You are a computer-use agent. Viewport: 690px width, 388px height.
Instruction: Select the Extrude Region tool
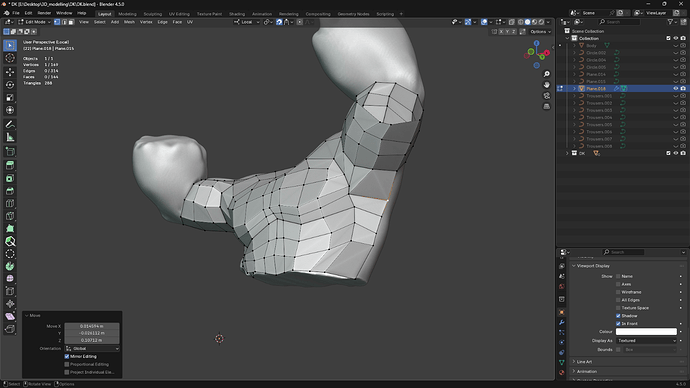coord(10,165)
